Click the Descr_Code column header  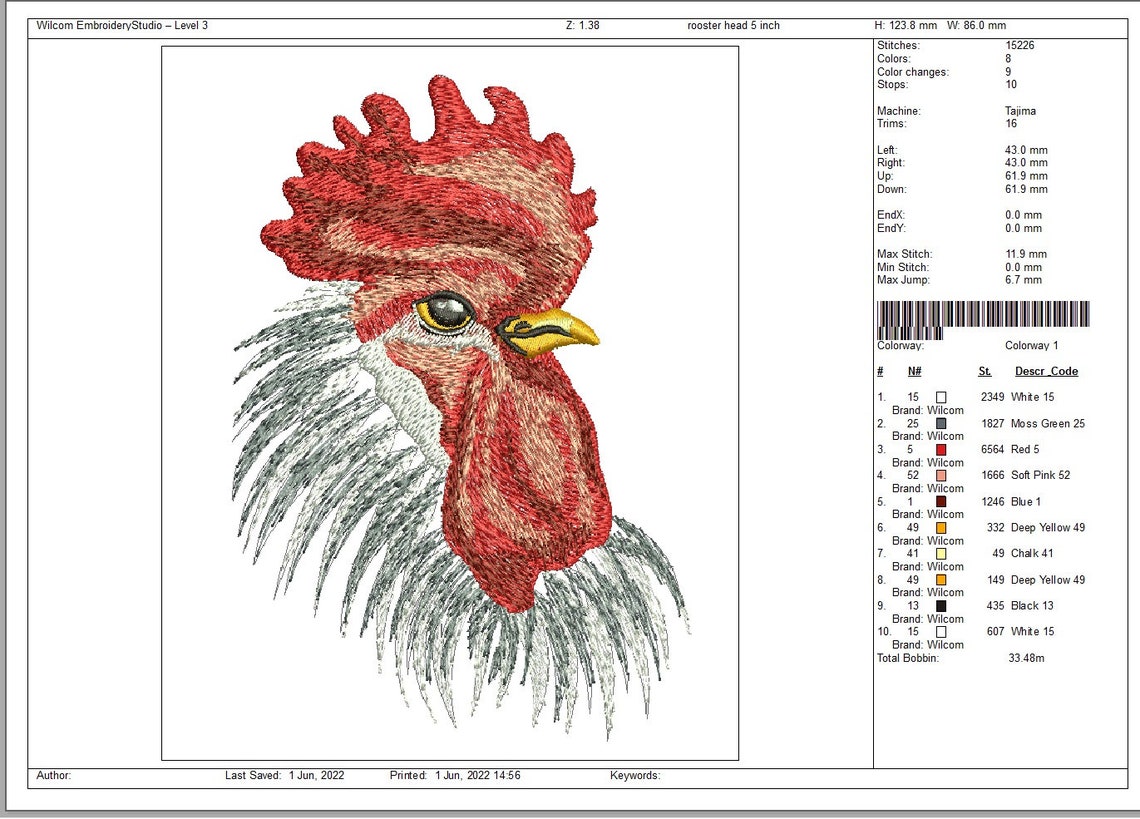click(x=1046, y=371)
